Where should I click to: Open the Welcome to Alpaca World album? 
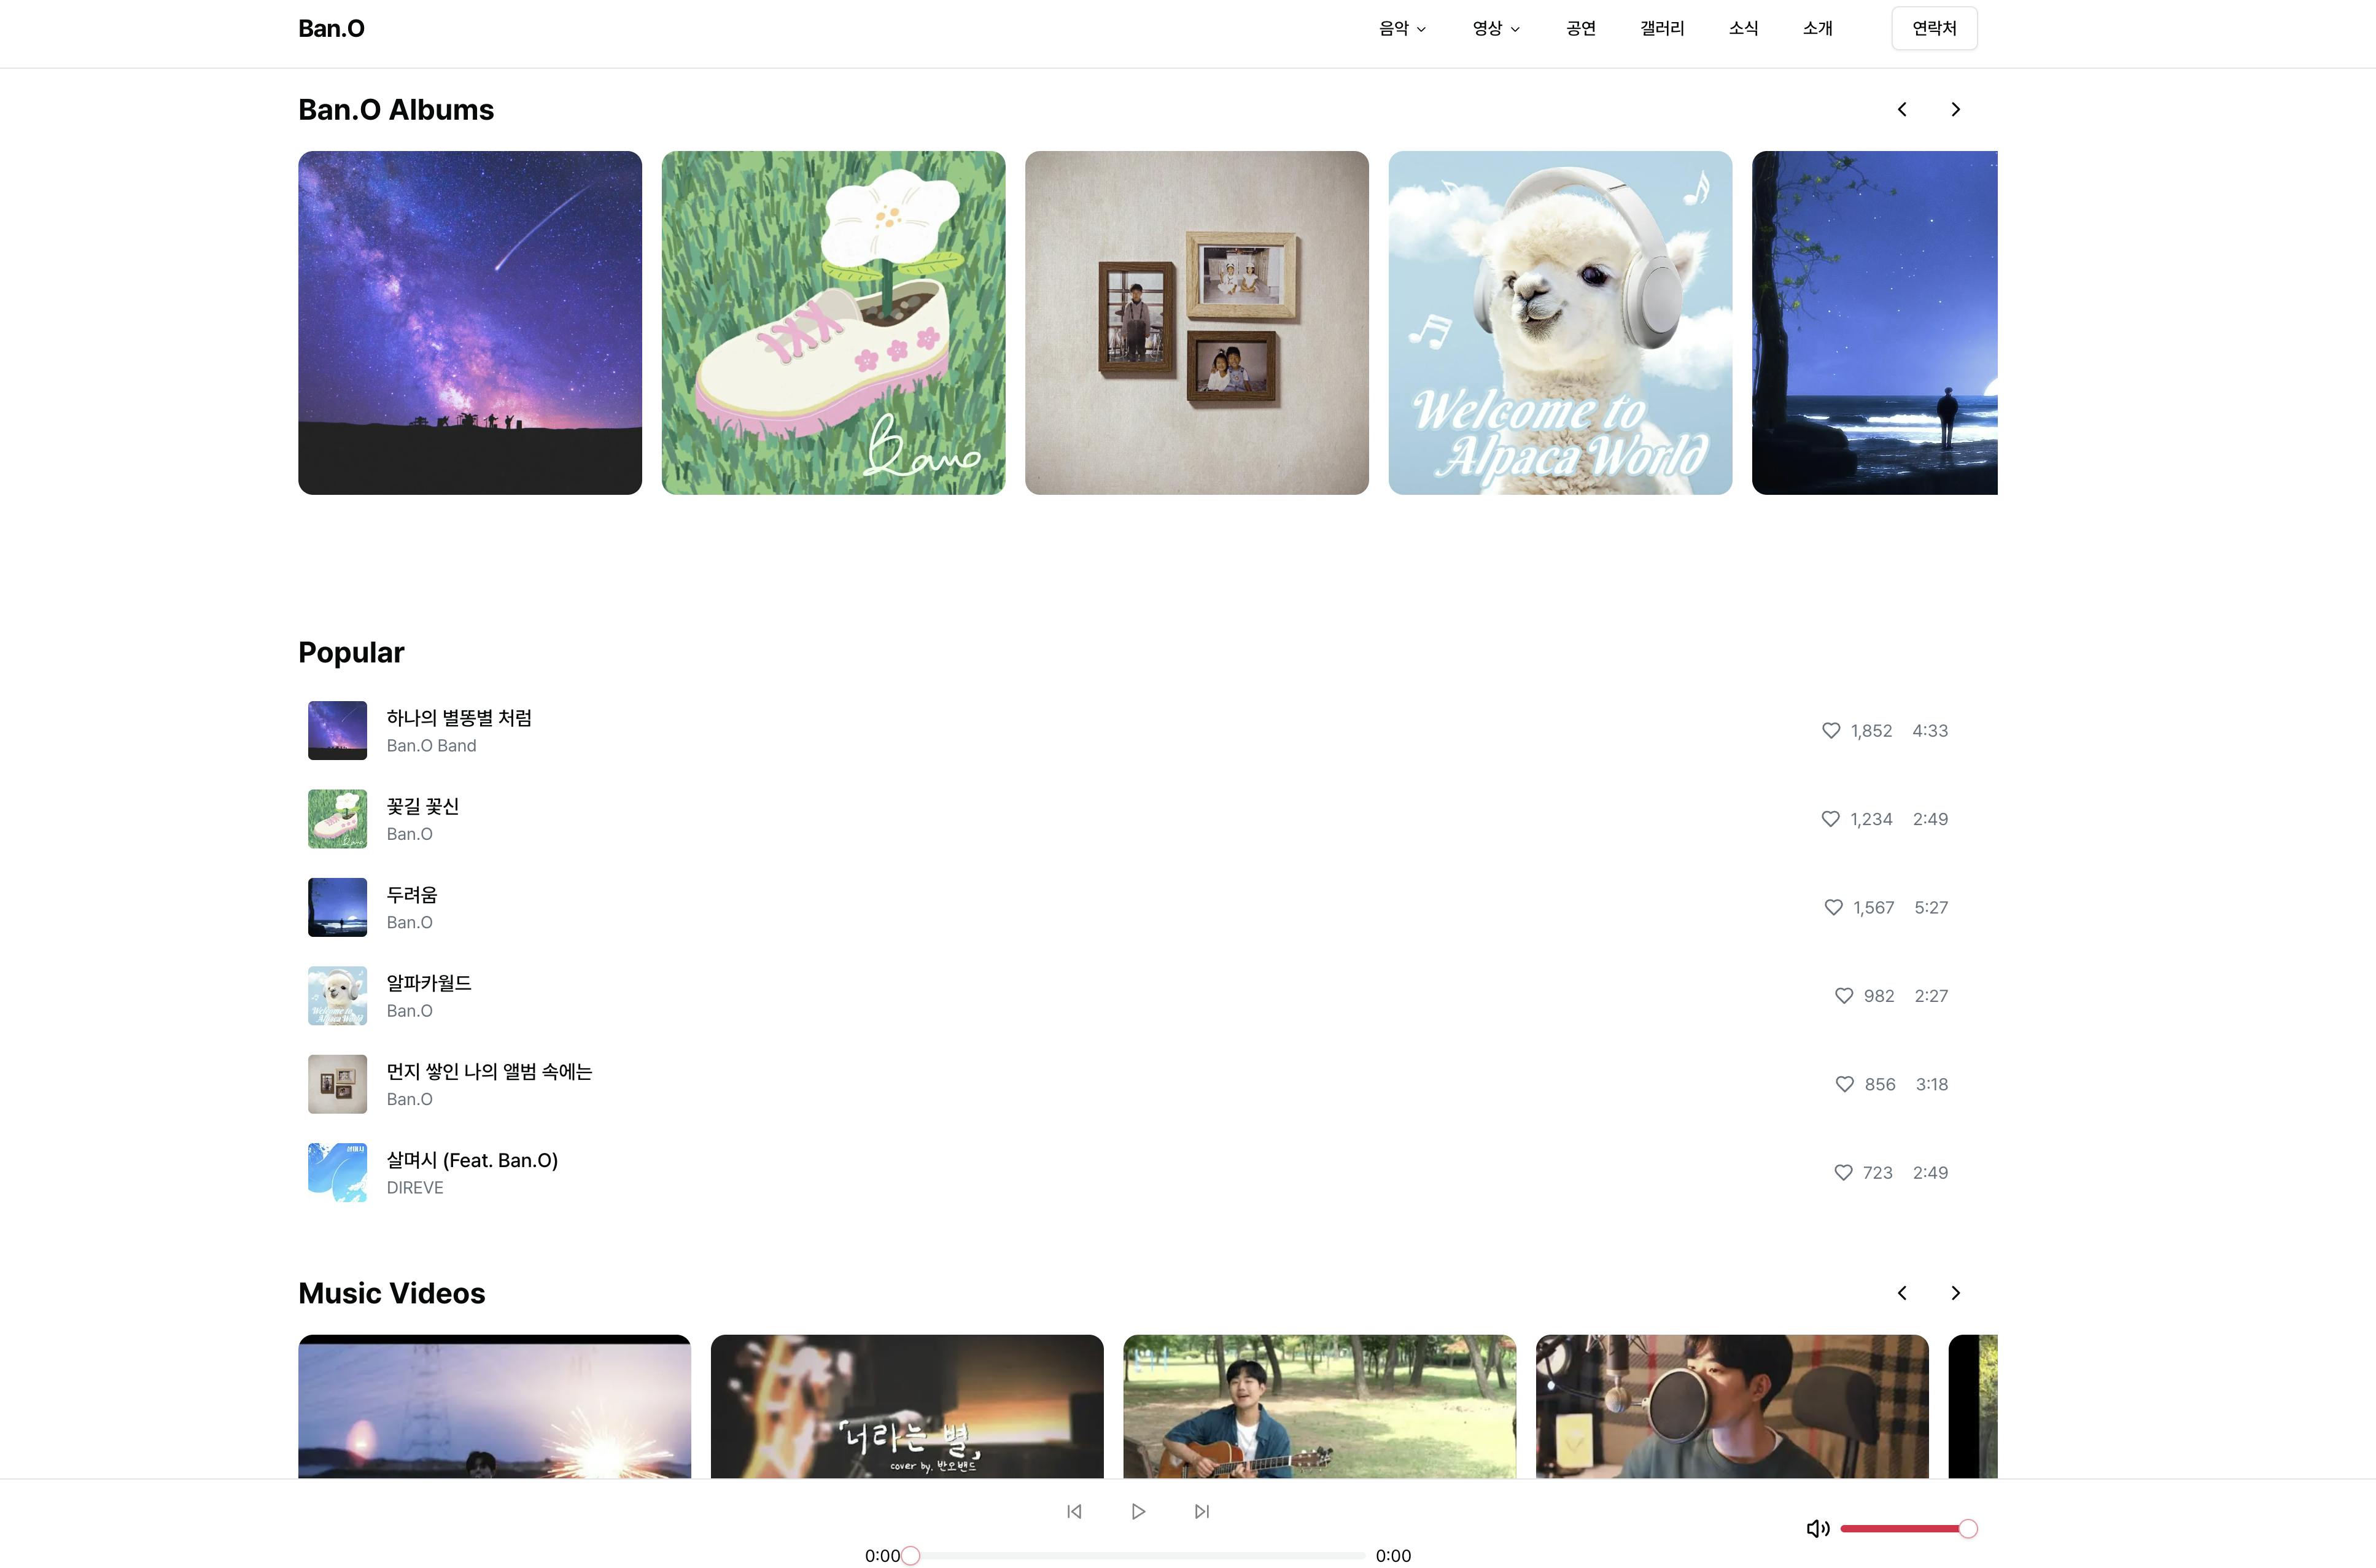pyautogui.click(x=1560, y=322)
